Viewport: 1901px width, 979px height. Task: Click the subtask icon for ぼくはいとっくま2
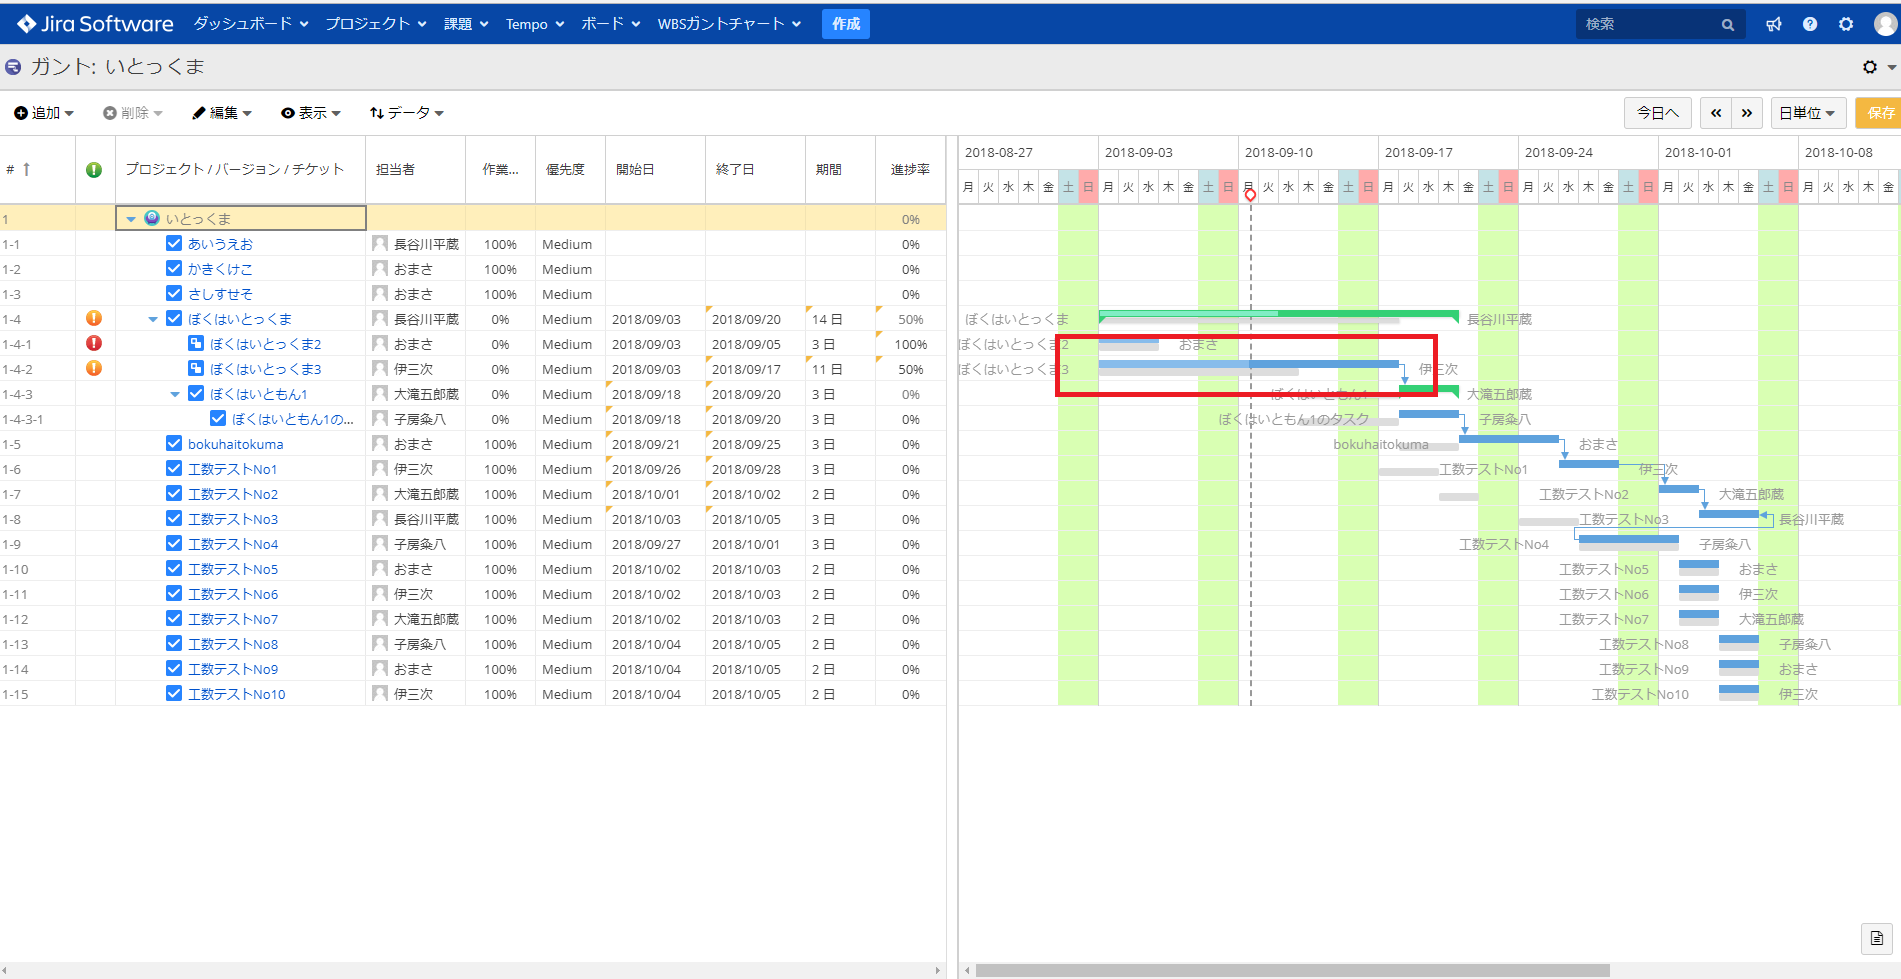(x=196, y=343)
